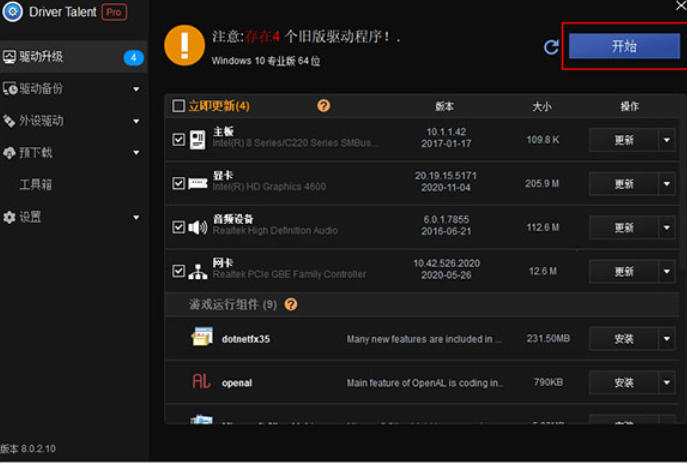
Task: Click the 显卡 graphics card icon
Action: tap(197, 183)
